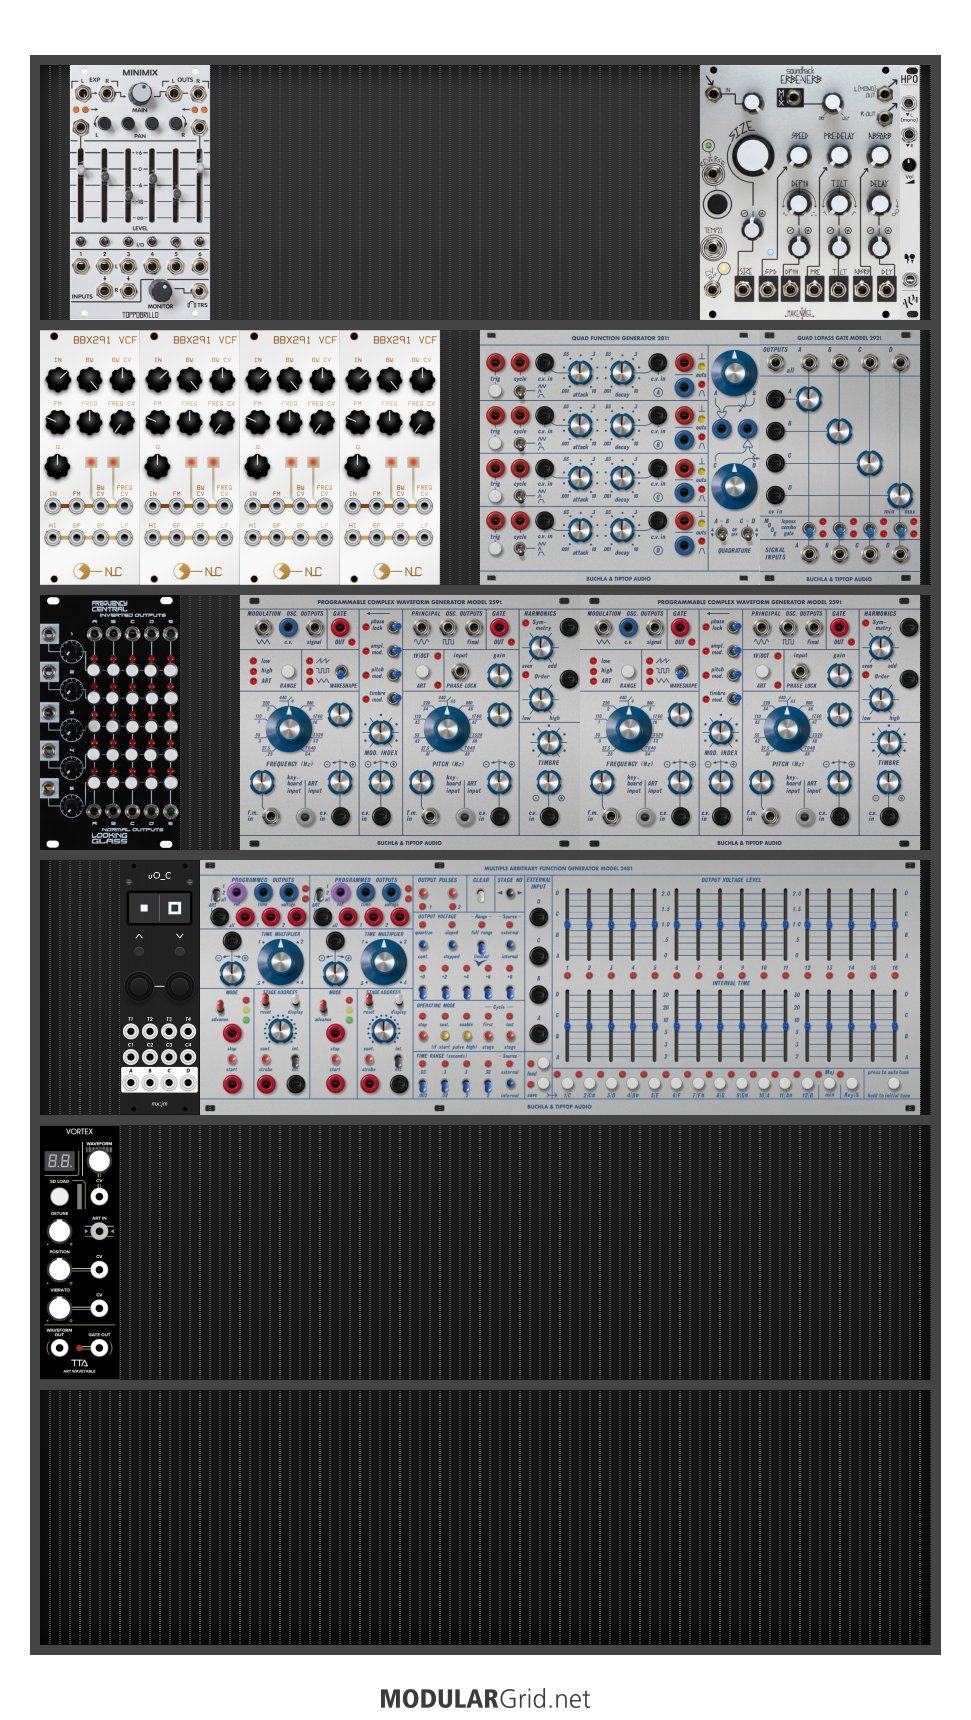This screenshot has height=1720, width=971.
Task: Click the big FREQUENCY knob on the left 259t
Action: pos(289,730)
